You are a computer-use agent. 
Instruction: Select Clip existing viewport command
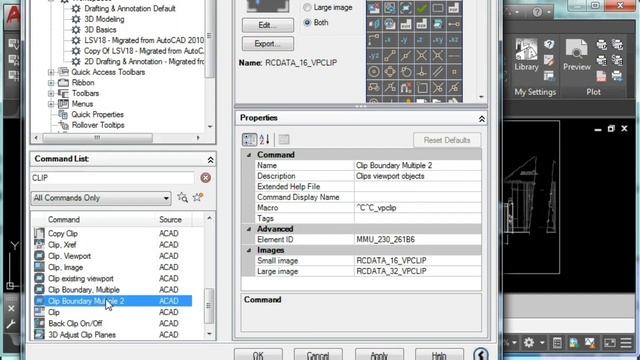[x=81, y=278]
